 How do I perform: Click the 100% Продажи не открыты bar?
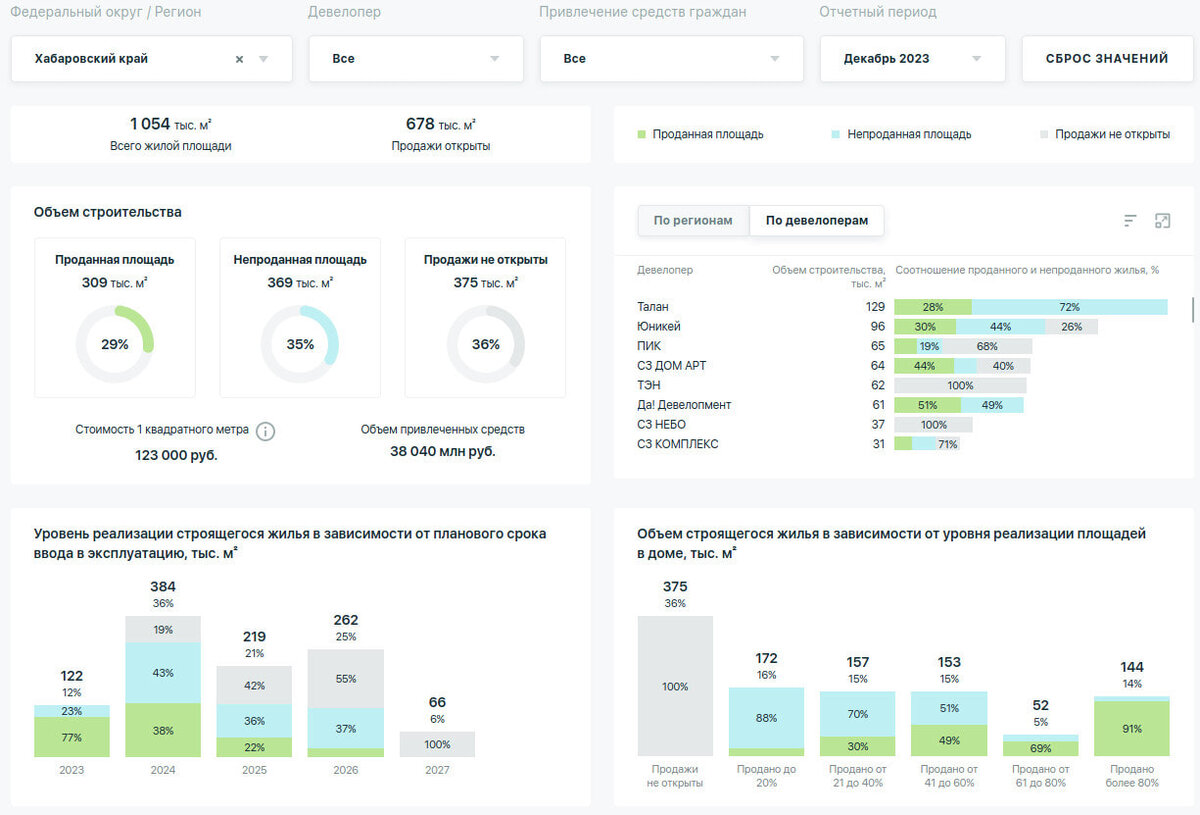pyautogui.click(x=675, y=686)
